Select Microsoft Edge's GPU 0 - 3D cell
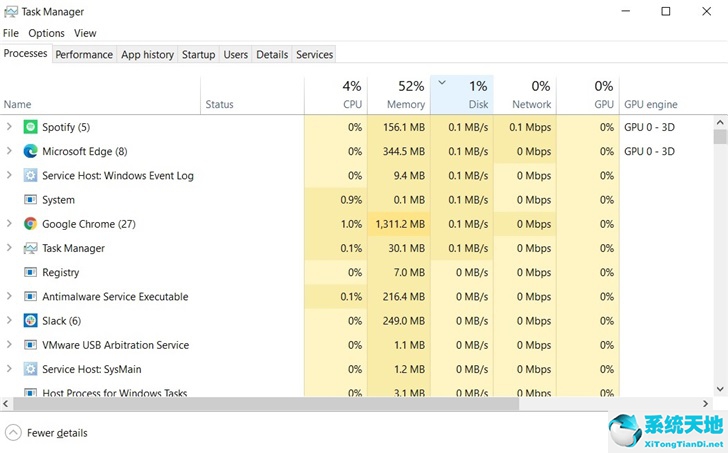Viewport: 728px width, 453px height. pos(649,151)
